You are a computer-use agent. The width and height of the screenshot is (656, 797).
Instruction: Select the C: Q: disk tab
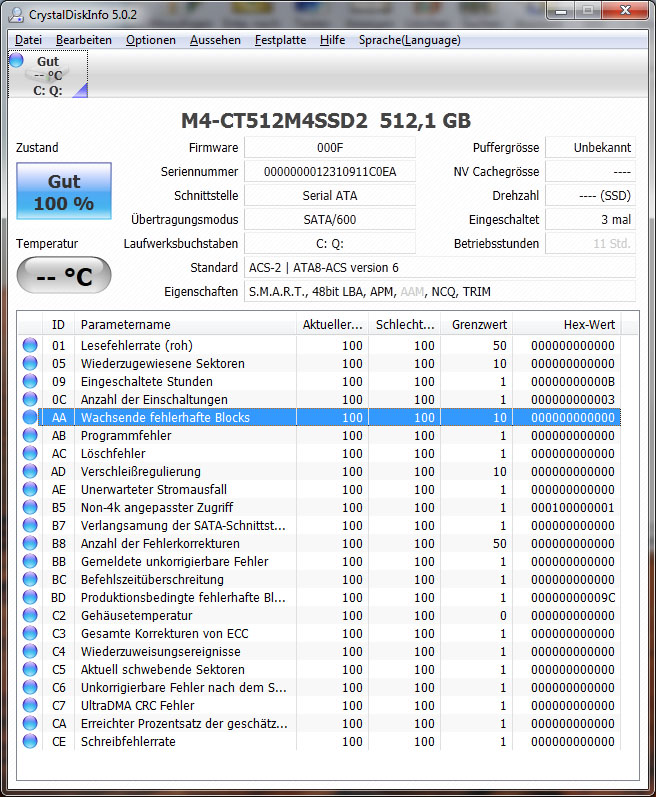pos(48,75)
